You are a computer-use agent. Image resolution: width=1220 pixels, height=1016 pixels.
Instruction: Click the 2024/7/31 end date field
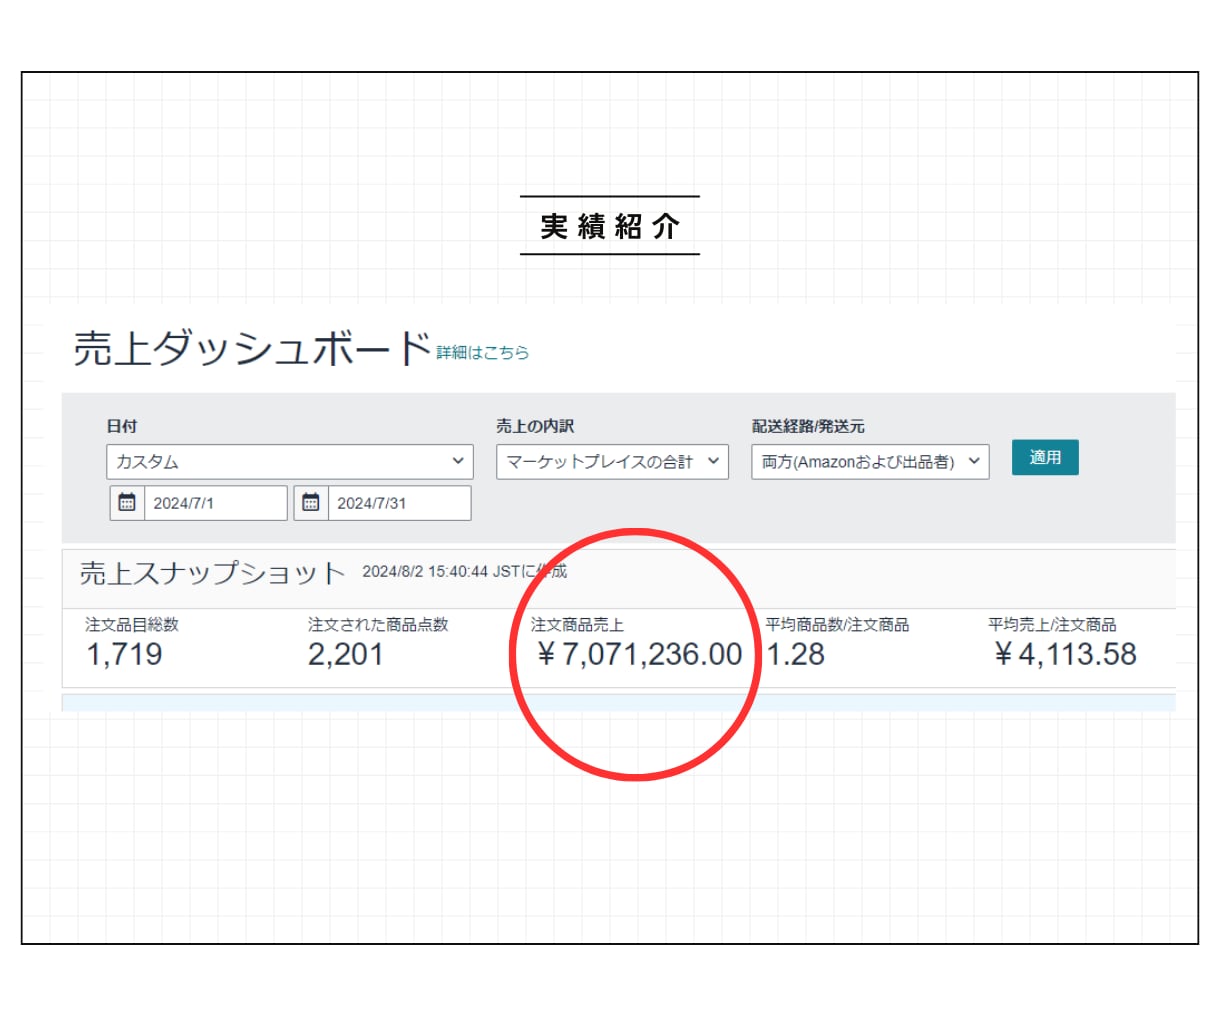[399, 503]
